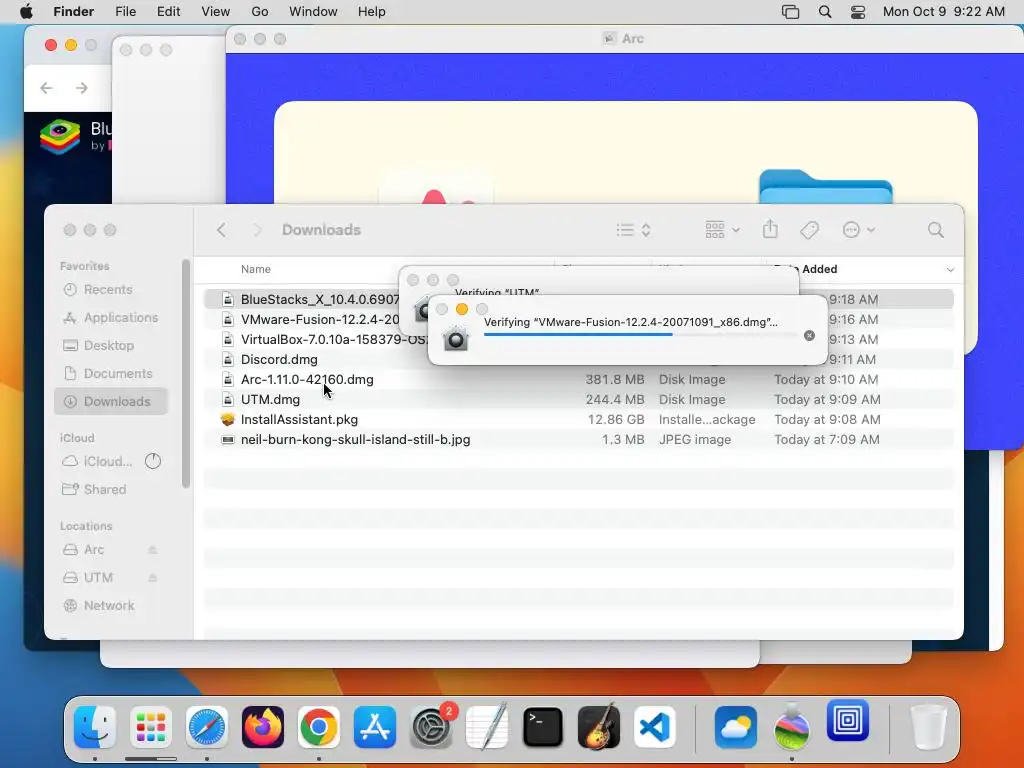Open the Help menu
The width and height of the screenshot is (1024, 768).
(372, 12)
